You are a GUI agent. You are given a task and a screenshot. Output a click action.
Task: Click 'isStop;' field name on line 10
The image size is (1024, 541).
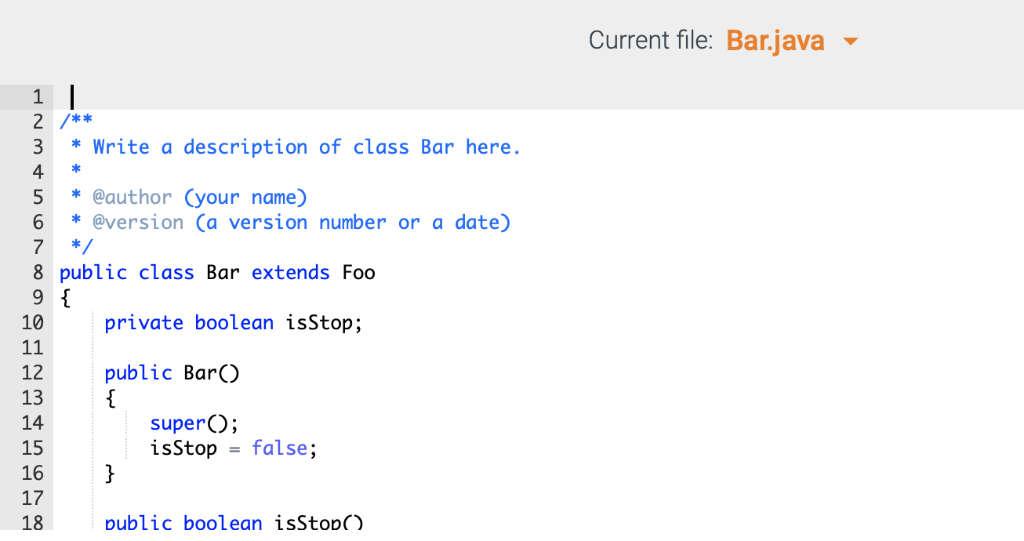point(324,323)
